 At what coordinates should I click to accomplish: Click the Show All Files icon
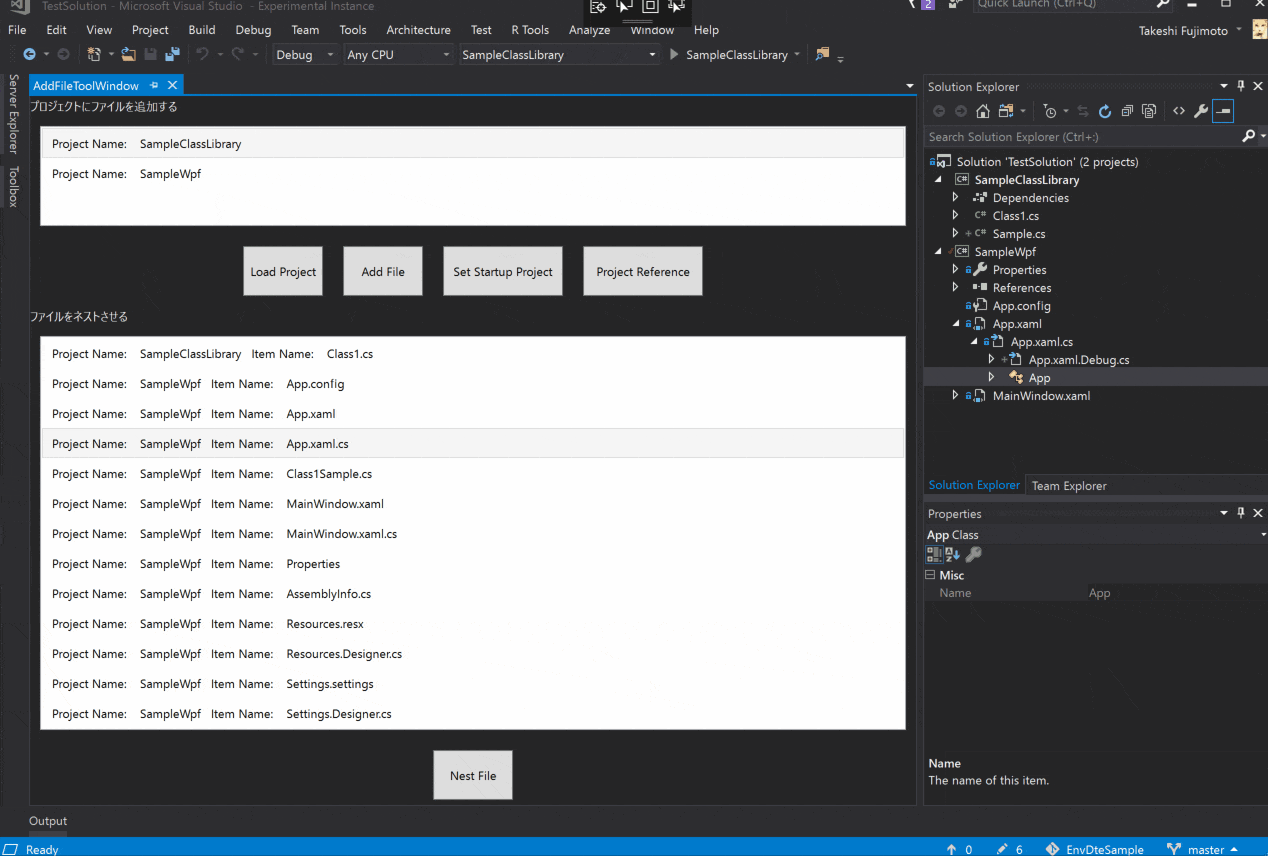1149,111
